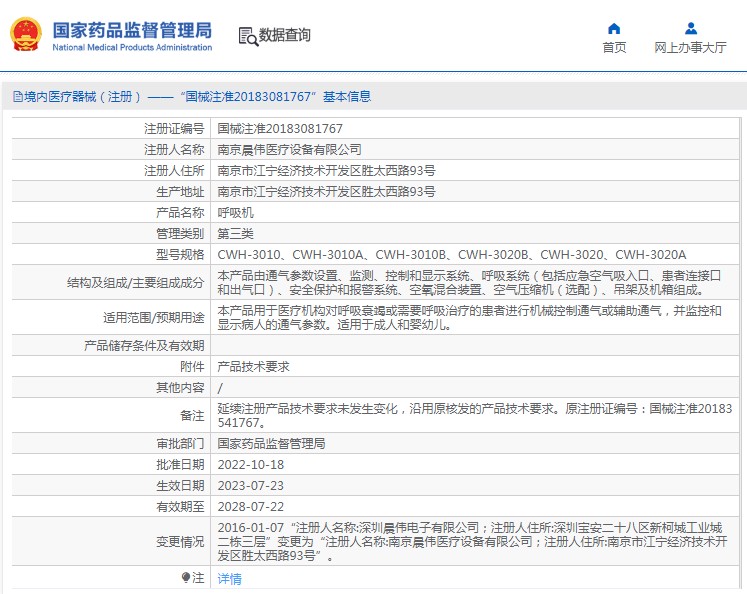The height and width of the screenshot is (594, 747).
Task: Click the national emblem logo
Action: [x=25, y=34]
